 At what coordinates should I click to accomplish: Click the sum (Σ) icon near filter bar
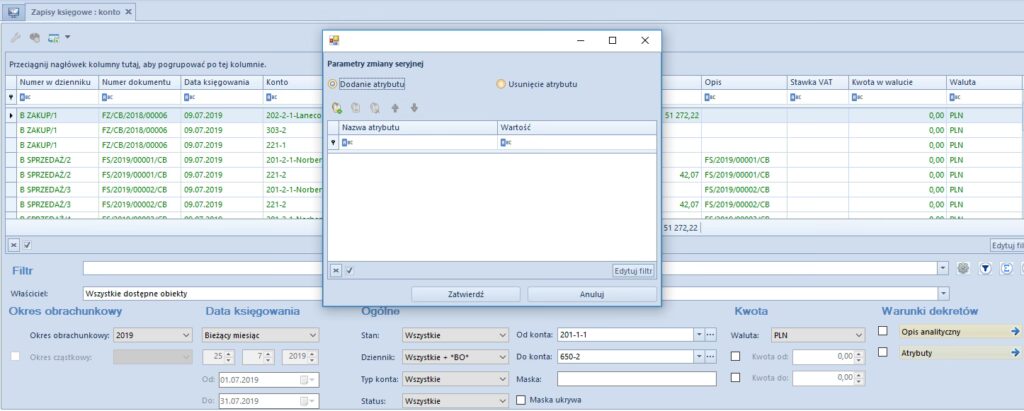[x=1004, y=268]
